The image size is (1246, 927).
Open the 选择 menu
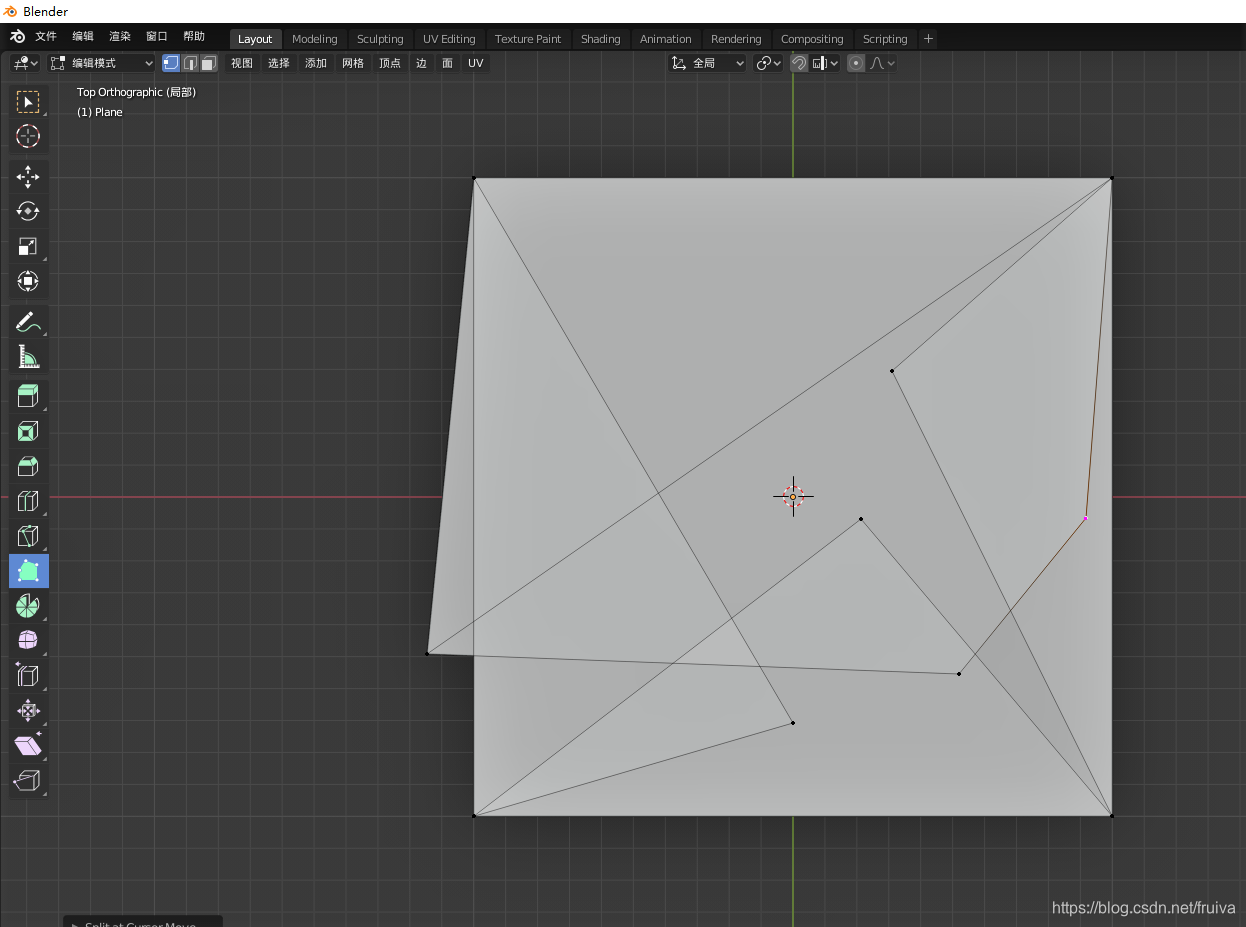tap(279, 63)
